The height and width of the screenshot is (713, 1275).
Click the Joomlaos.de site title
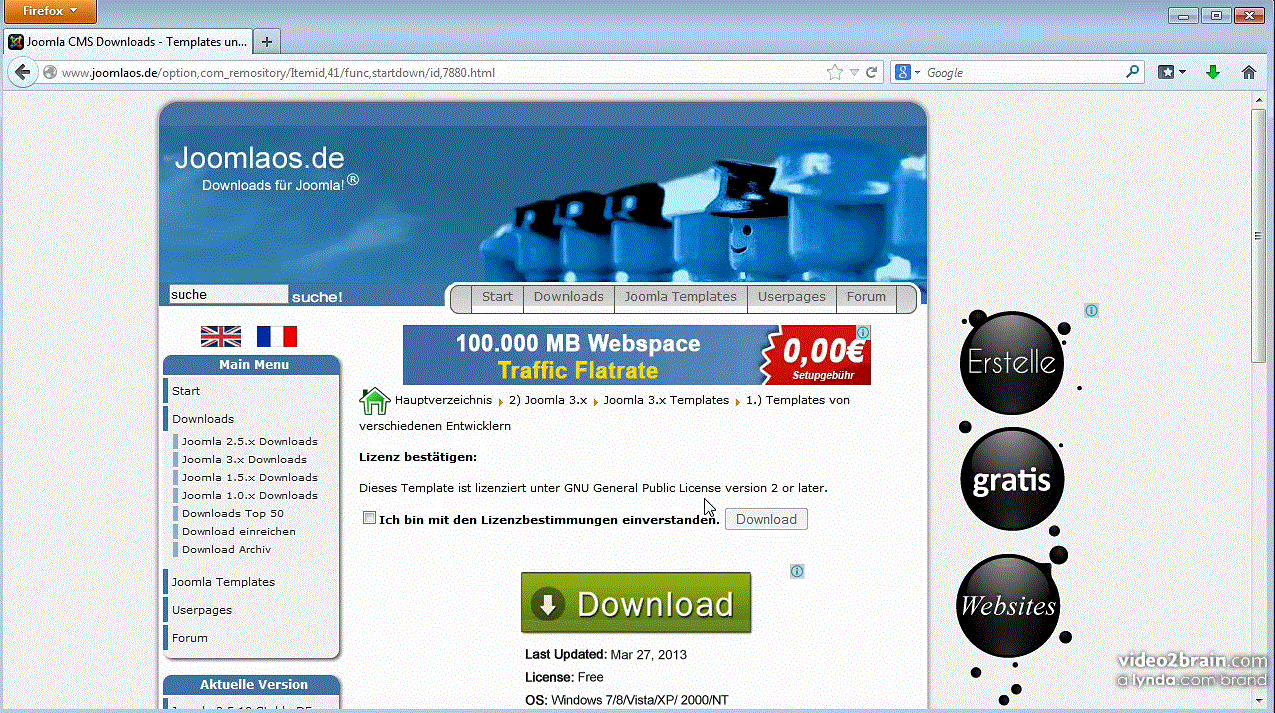(259, 158)
